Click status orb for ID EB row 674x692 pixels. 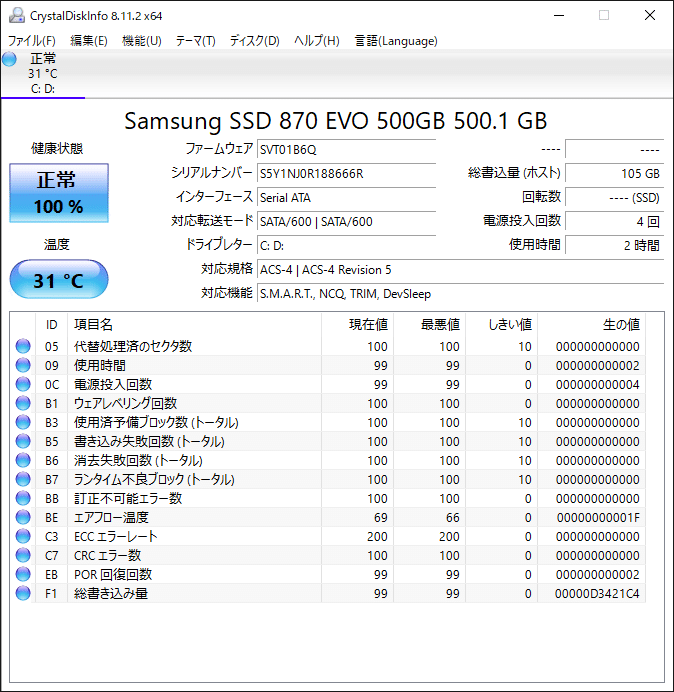(x=23, y=574)
